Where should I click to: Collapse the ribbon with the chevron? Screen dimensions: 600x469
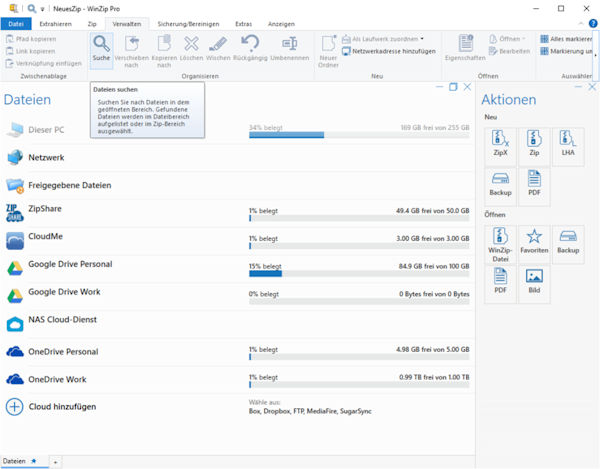point(581,24)
